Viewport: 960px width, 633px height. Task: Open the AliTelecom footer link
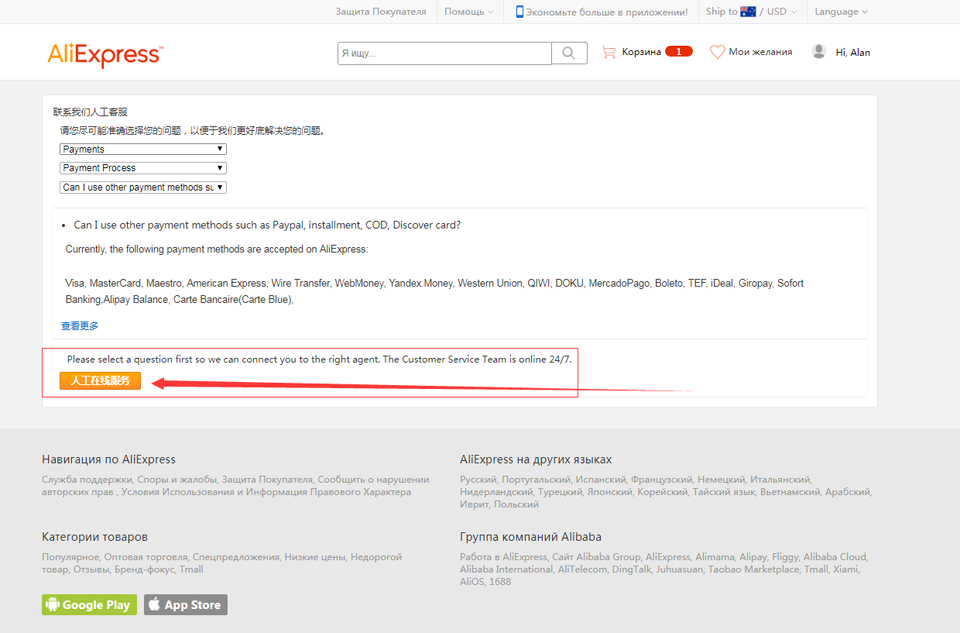tap(582, 569)
